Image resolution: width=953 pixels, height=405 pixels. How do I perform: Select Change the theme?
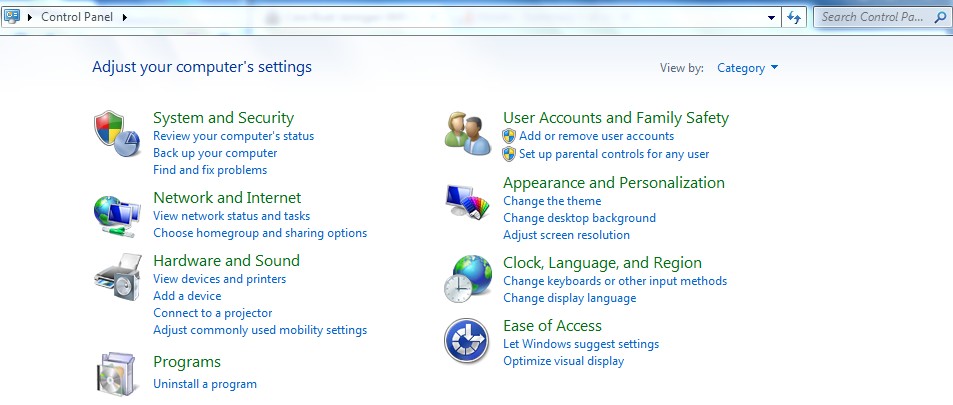tap(552, 201)
